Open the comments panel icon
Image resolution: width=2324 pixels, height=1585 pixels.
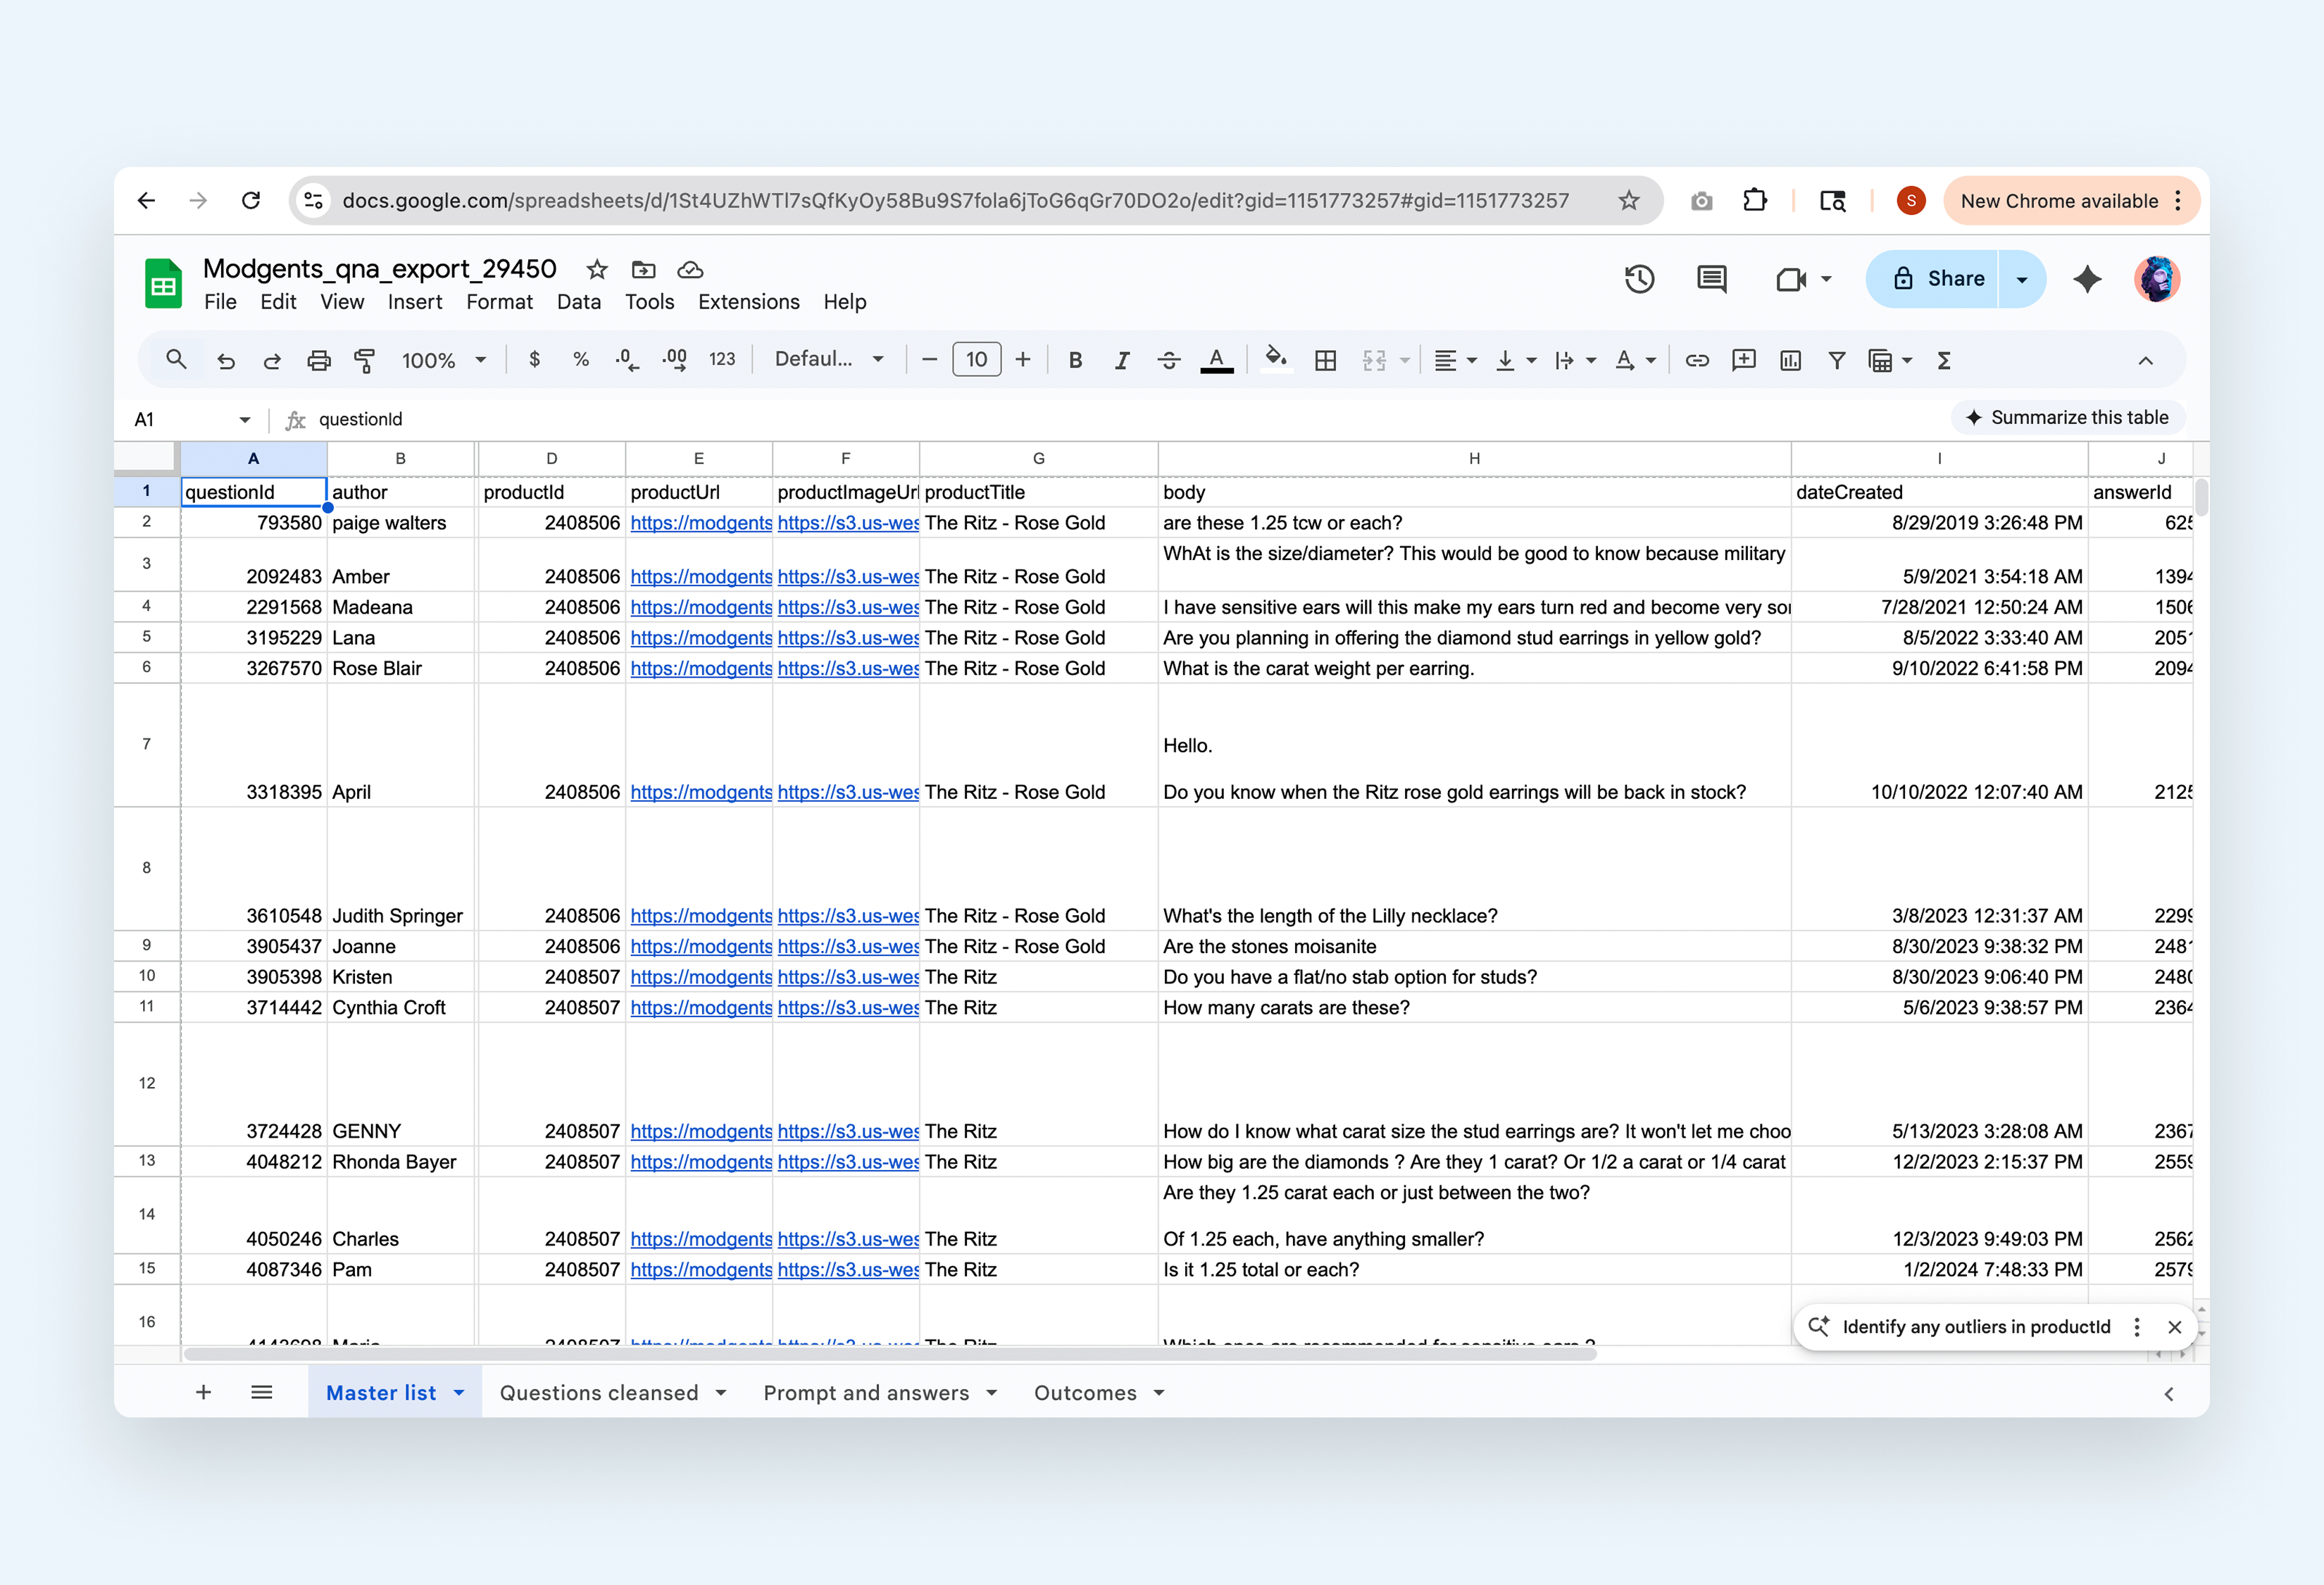click(1711, 279)
